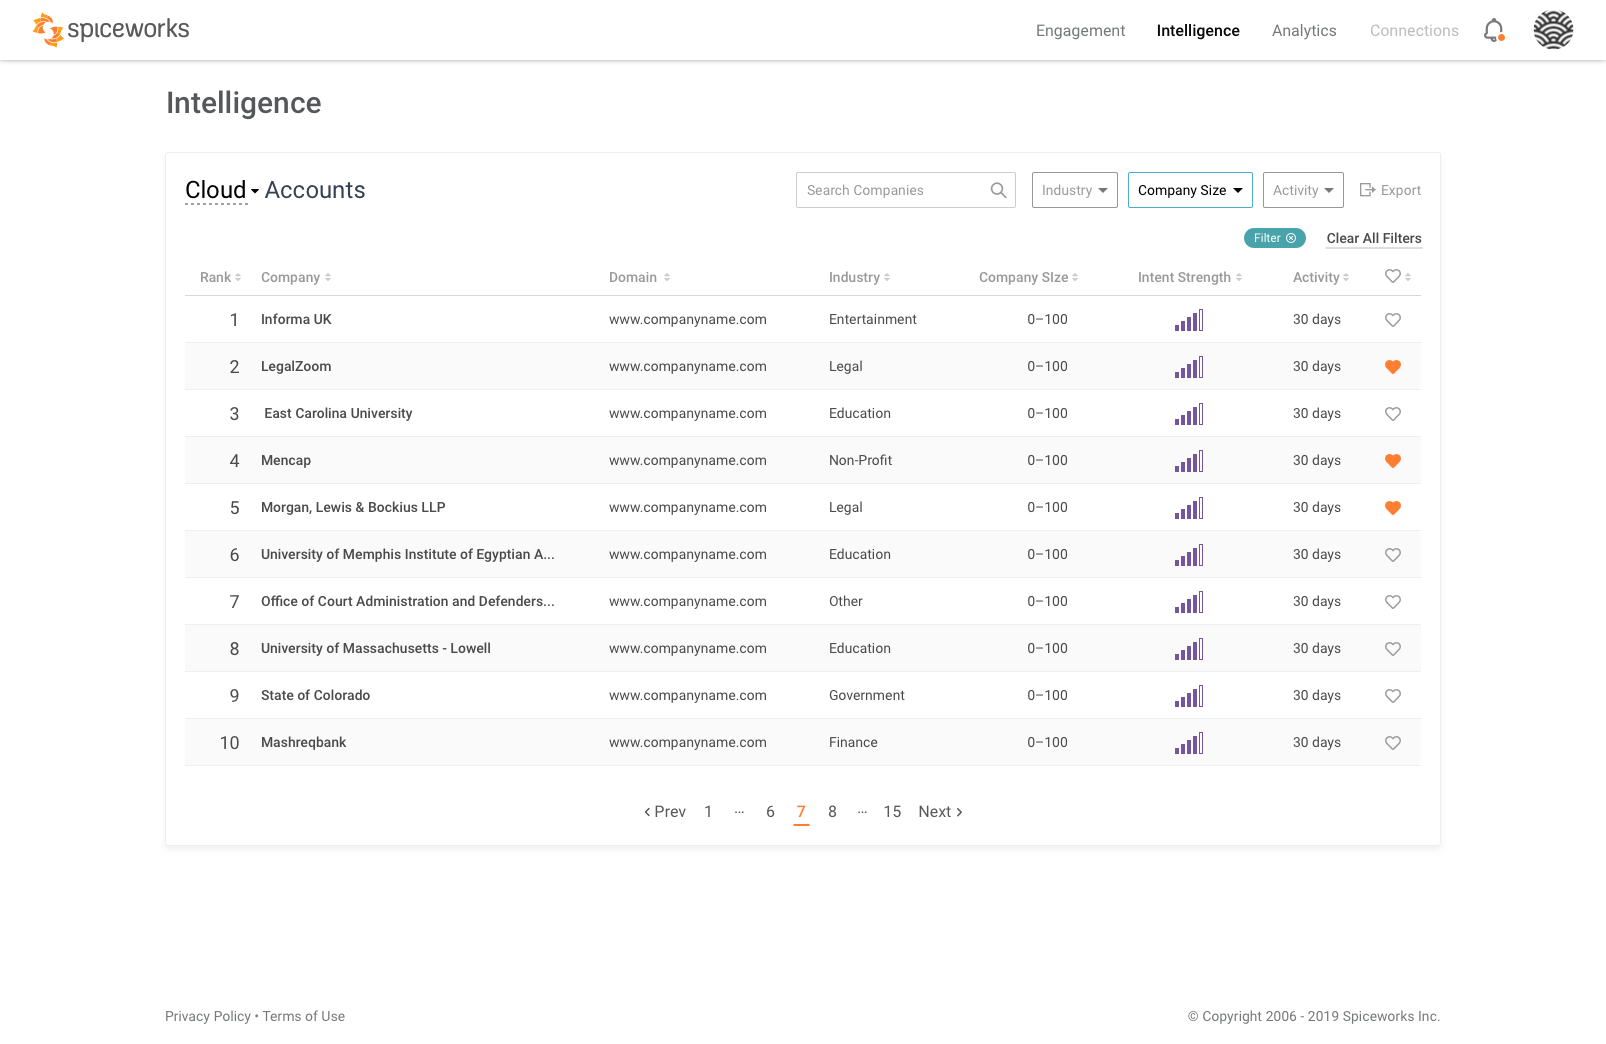
Task: Click intent strength bars for Mencap
Action: point(1189,461)
